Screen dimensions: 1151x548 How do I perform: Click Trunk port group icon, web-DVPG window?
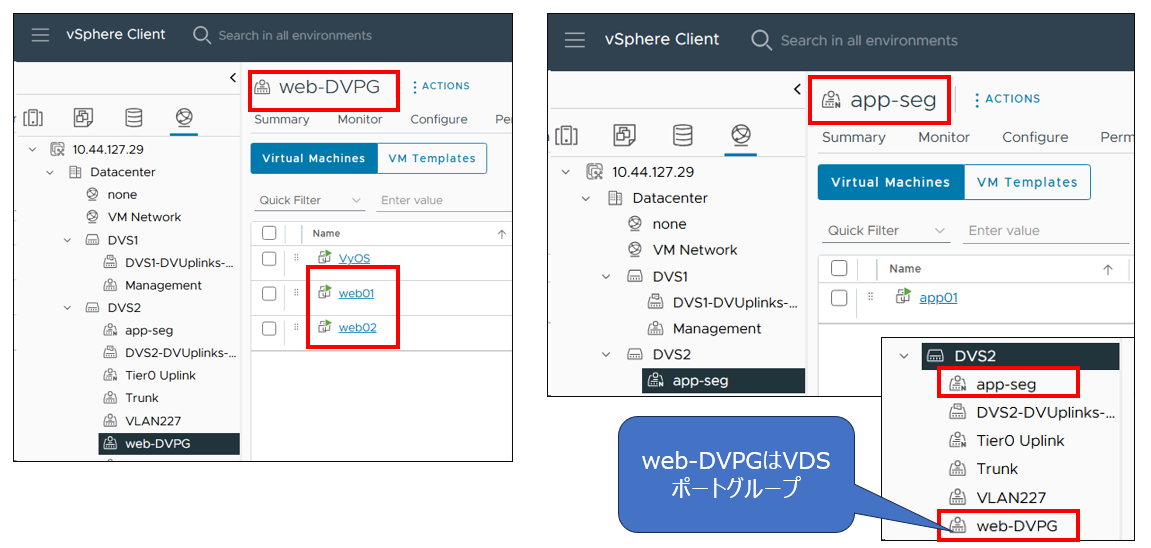[110, 398]
